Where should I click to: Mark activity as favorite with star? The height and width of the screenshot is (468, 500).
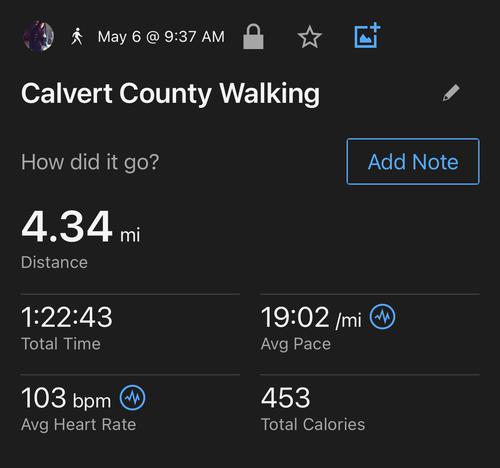pos(309,37)
